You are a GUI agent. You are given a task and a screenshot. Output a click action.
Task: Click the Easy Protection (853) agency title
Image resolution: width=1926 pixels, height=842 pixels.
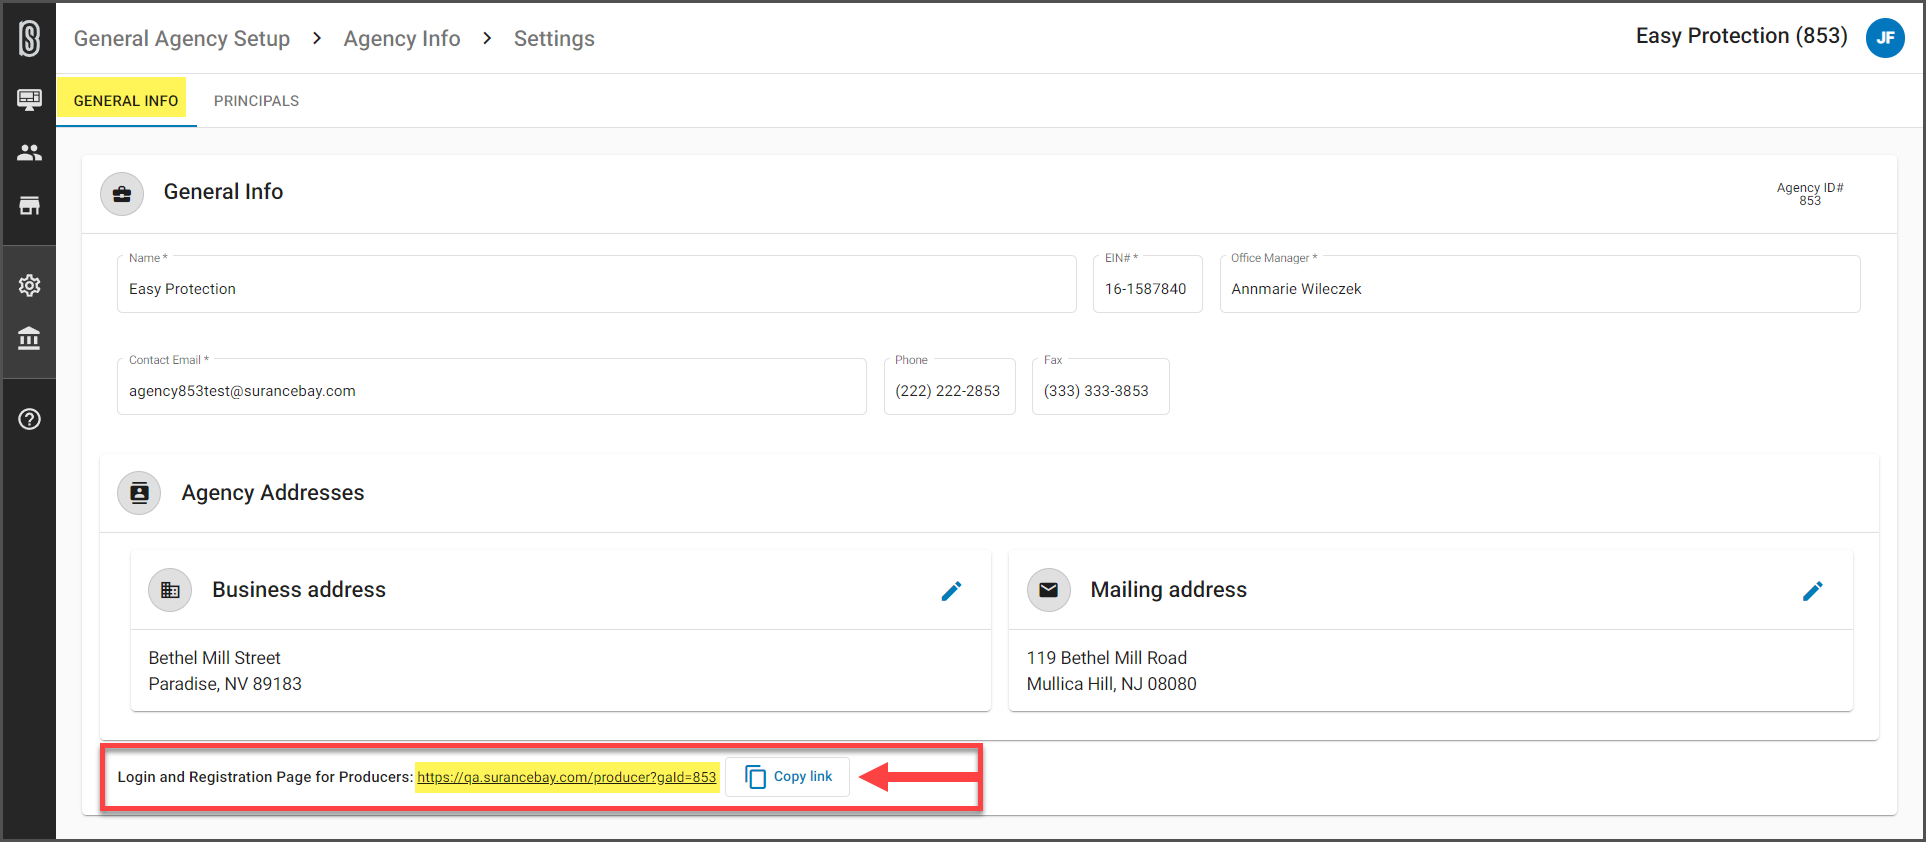pyautogui.click(x=1742, y=36)
